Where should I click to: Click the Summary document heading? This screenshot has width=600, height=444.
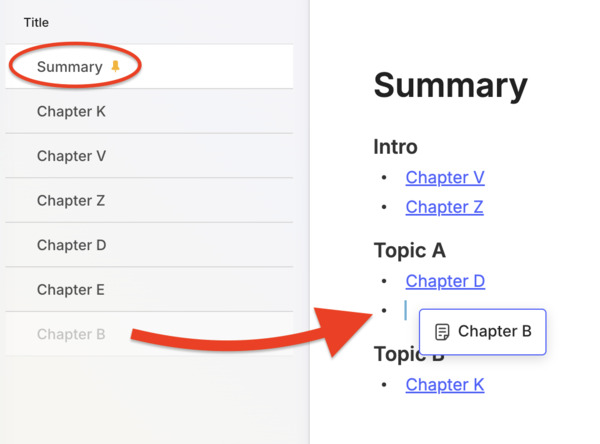pos(450,86)
